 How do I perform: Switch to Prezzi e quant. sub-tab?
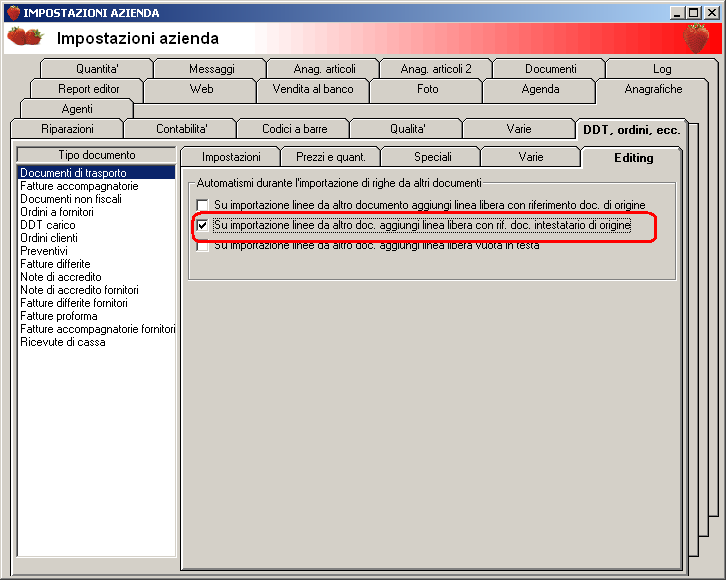pyautogui.click(x=331, y=157)
